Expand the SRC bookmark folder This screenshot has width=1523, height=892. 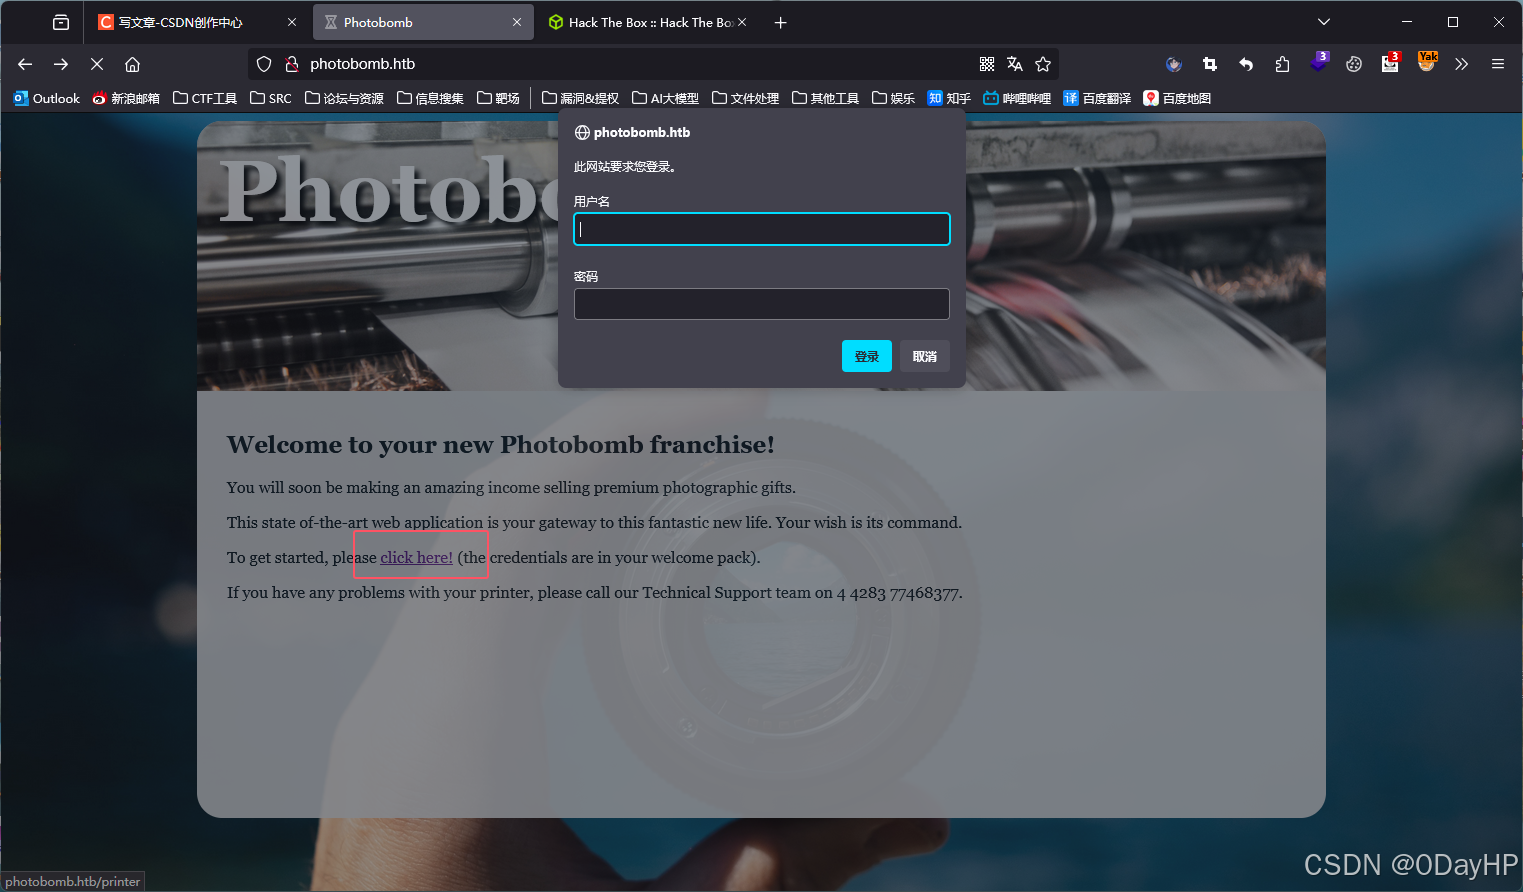(x=271, y=98)
